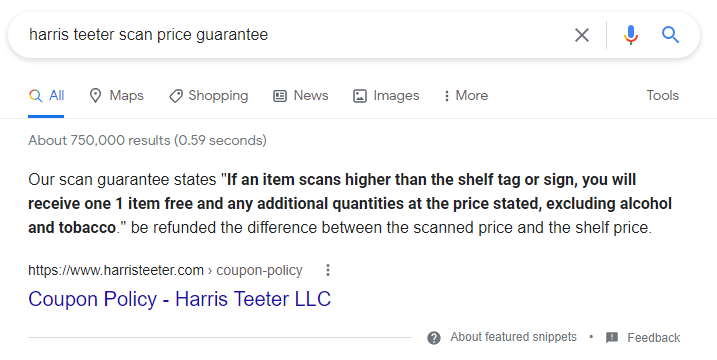
Task: Open About featured snippets link
Action: (x=513, y=337)
